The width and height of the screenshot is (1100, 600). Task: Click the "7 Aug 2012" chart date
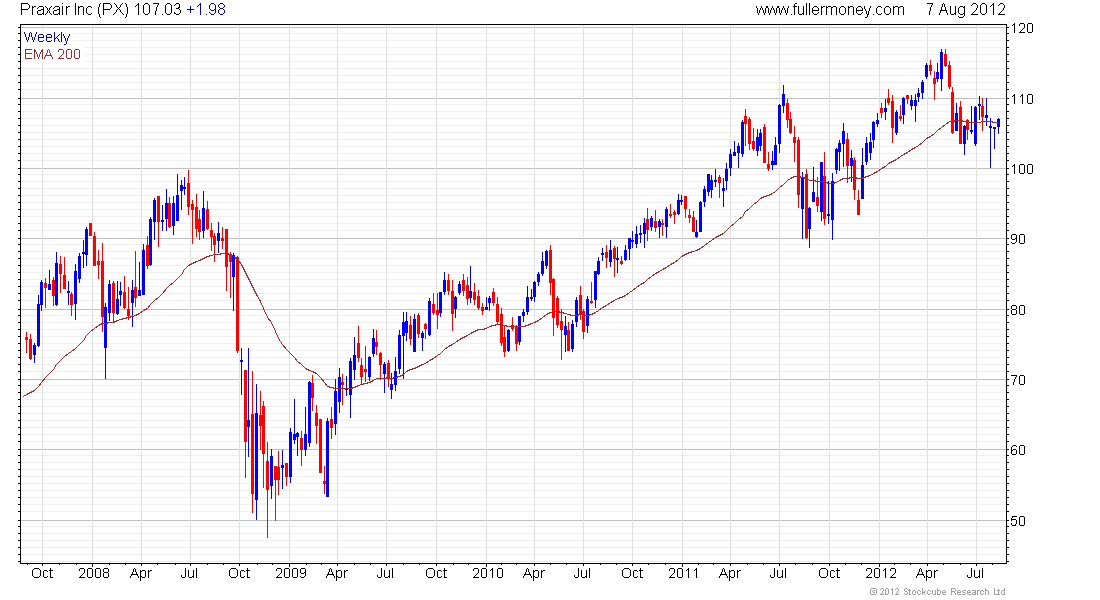coord(966,10)
